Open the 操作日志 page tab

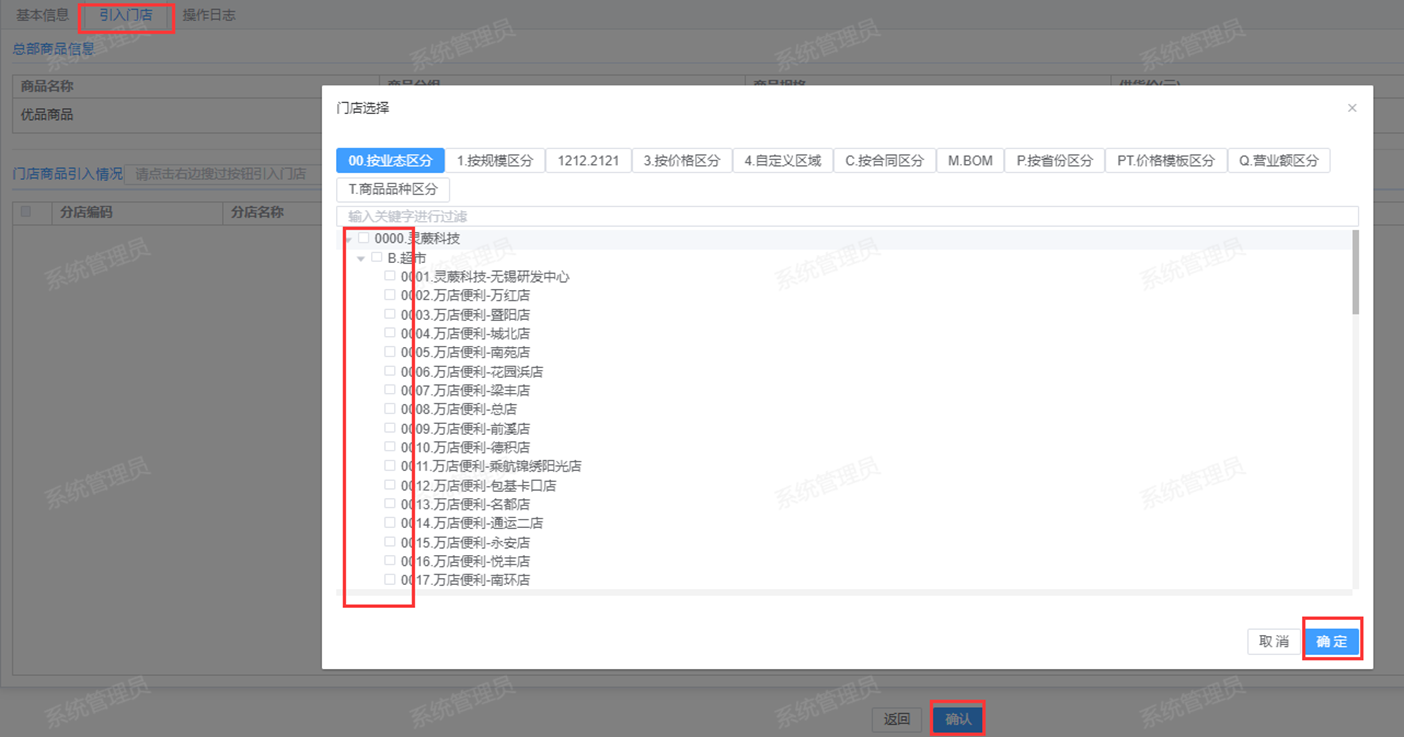point(209,16)
